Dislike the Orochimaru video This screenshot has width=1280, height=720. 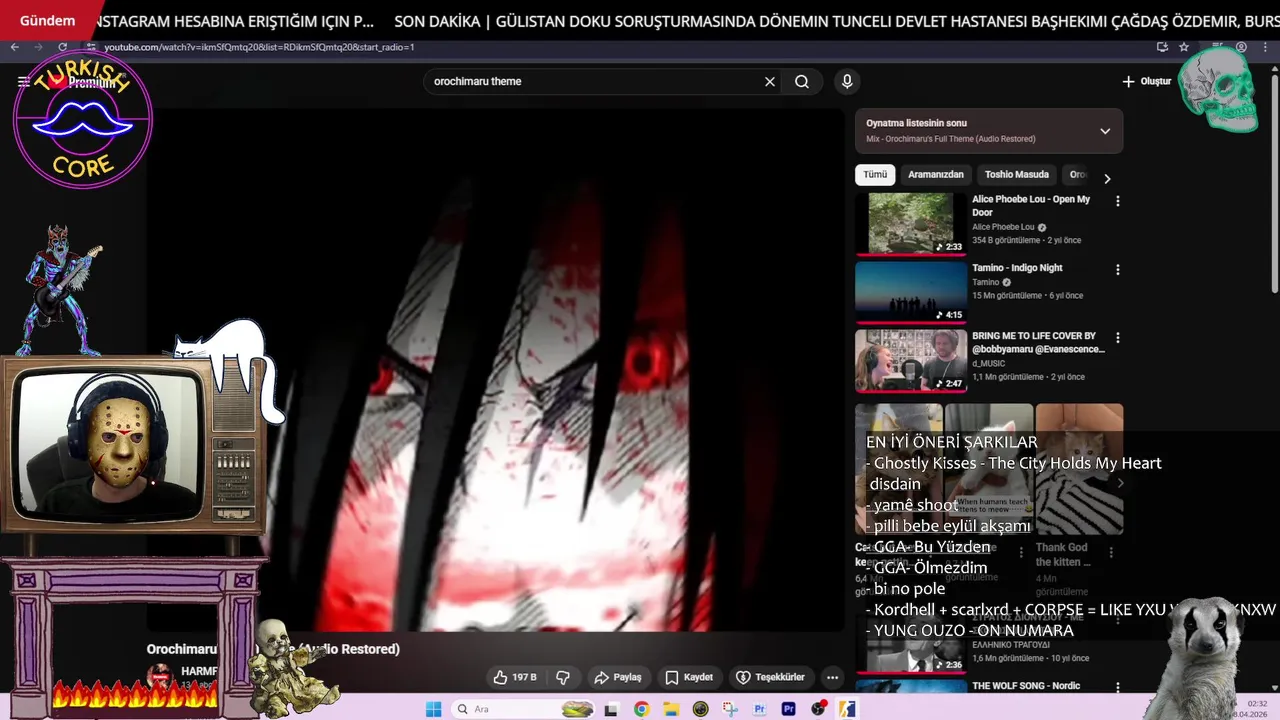563,677
